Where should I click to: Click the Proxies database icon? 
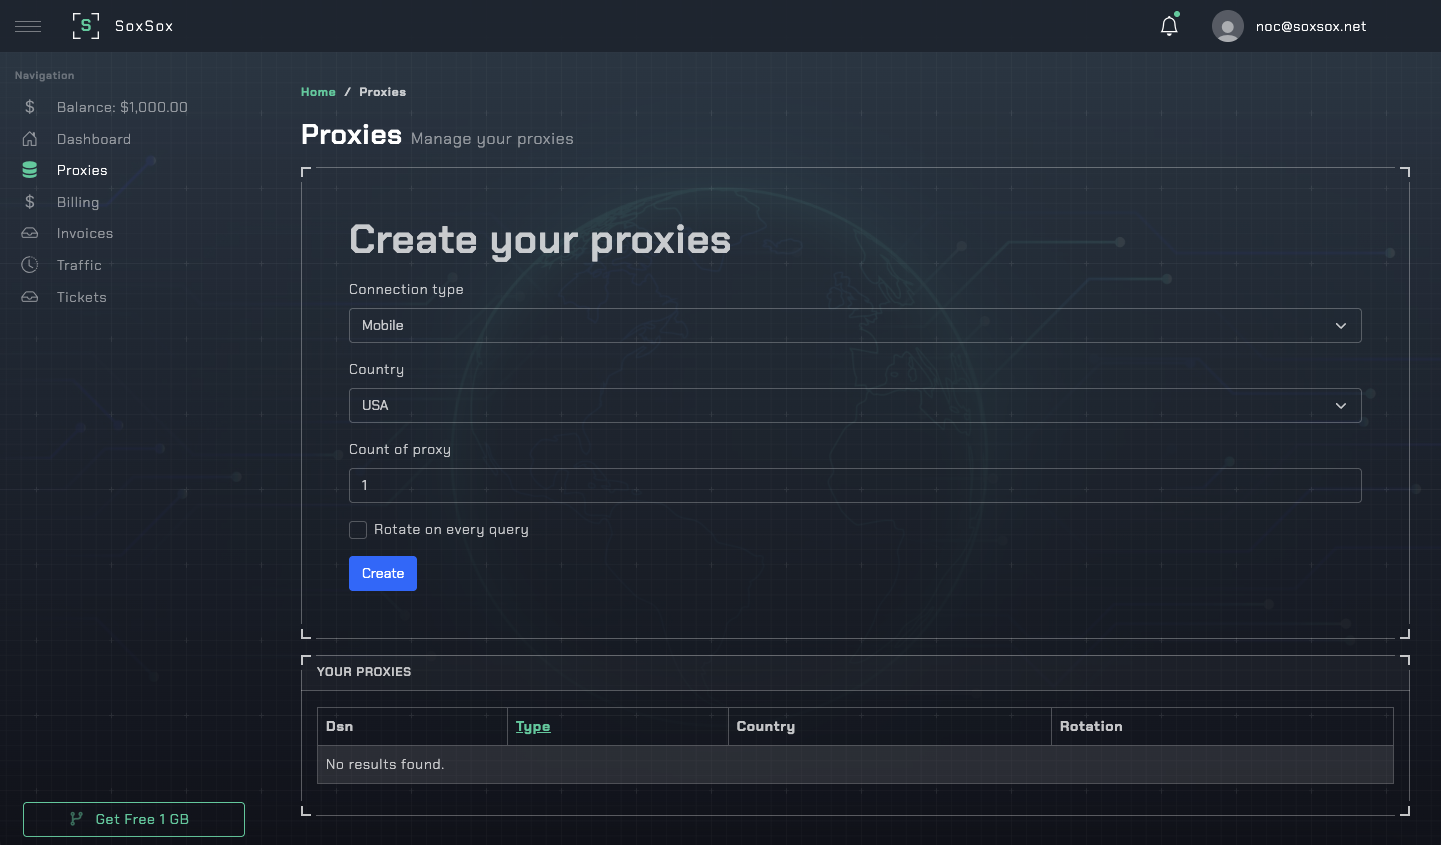(x=30, y=171)
